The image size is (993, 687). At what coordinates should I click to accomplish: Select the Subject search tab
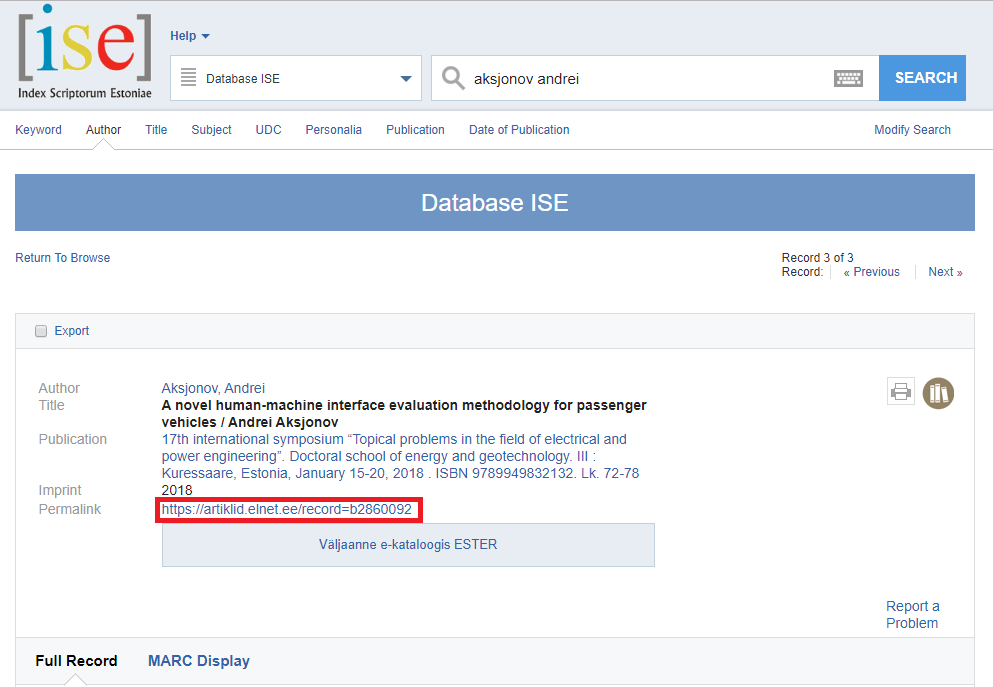[212, 130]
